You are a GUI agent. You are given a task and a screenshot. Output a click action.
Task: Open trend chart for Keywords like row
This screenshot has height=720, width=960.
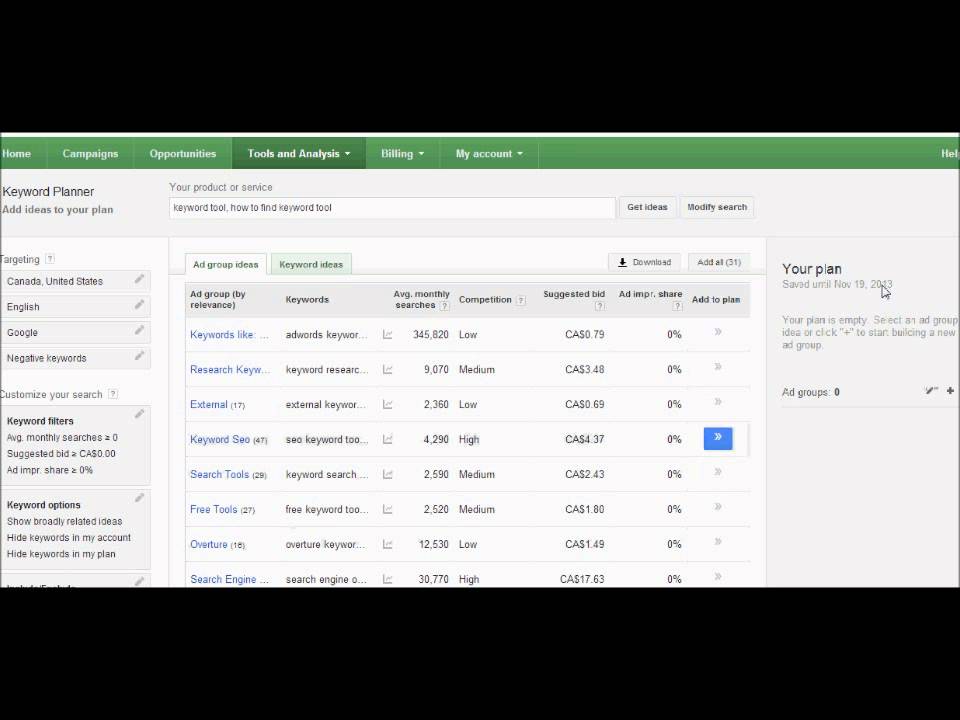click(388, 334)
